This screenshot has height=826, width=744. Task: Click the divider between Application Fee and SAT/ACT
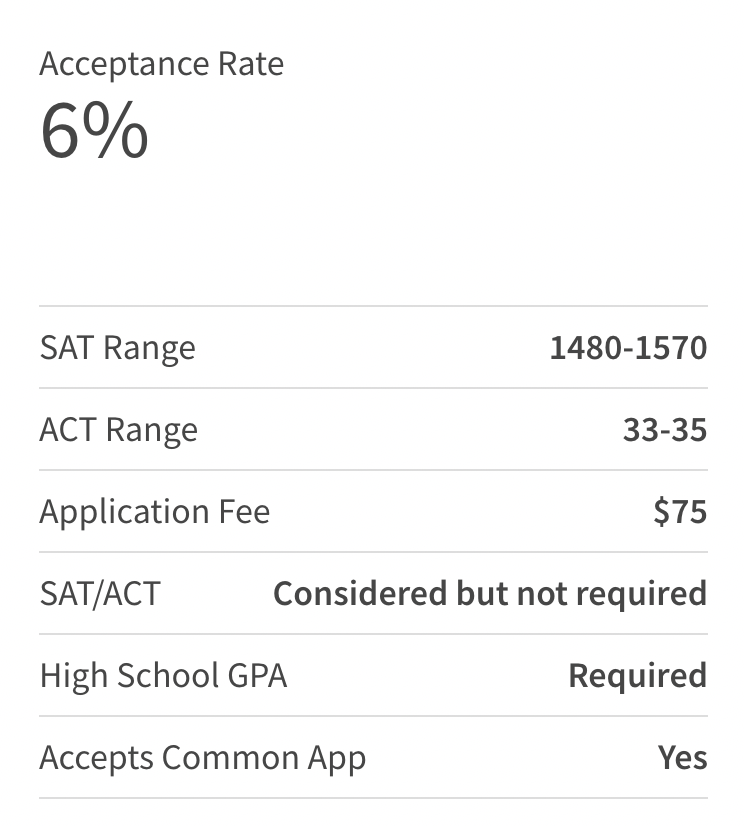pos(372,552)
